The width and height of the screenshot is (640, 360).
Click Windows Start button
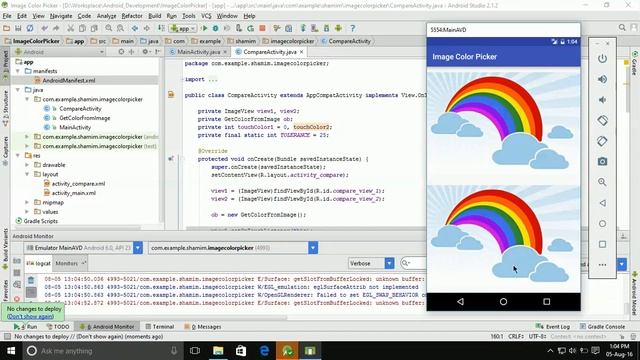point(11,351)
